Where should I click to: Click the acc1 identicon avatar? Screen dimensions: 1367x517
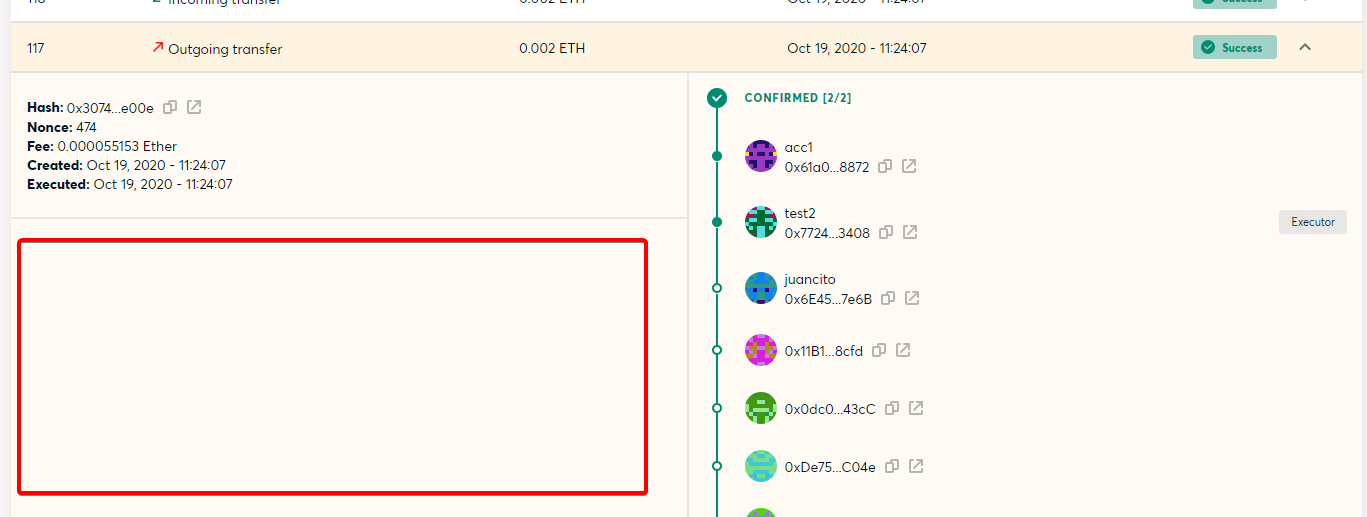761,156
